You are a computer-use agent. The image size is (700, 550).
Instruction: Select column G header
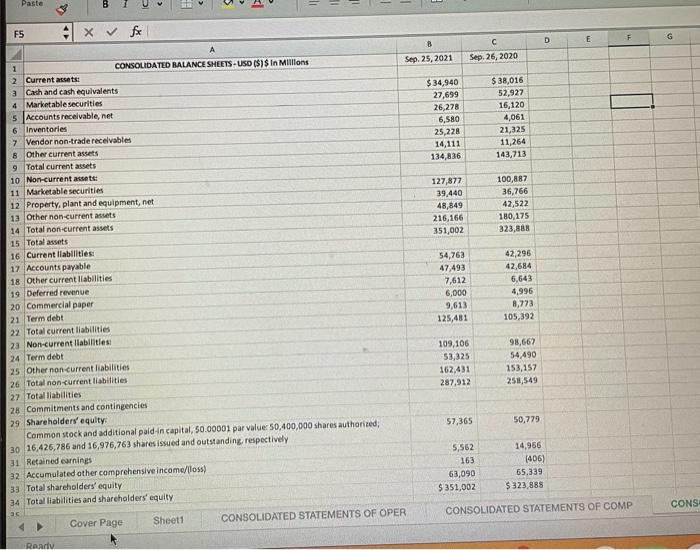pos(669,37)
